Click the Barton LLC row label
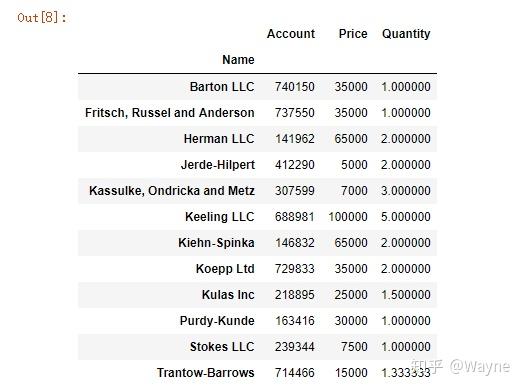Image resolution: width=523 pixels, height=391 pixels. [222, 87]
